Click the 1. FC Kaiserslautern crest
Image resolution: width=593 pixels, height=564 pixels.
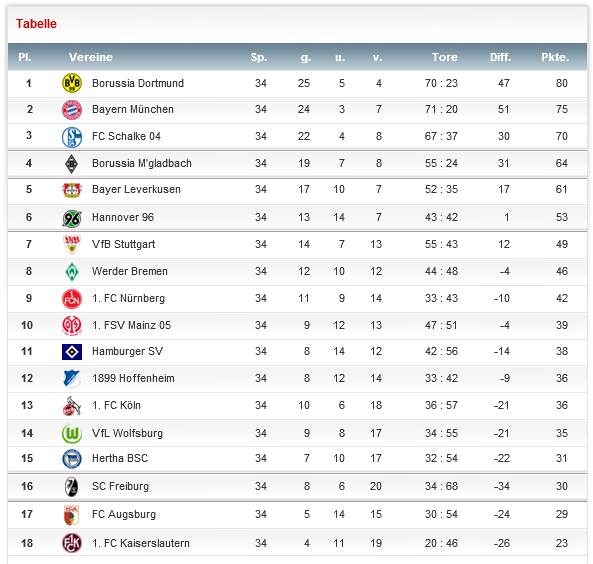pos(72,543)
